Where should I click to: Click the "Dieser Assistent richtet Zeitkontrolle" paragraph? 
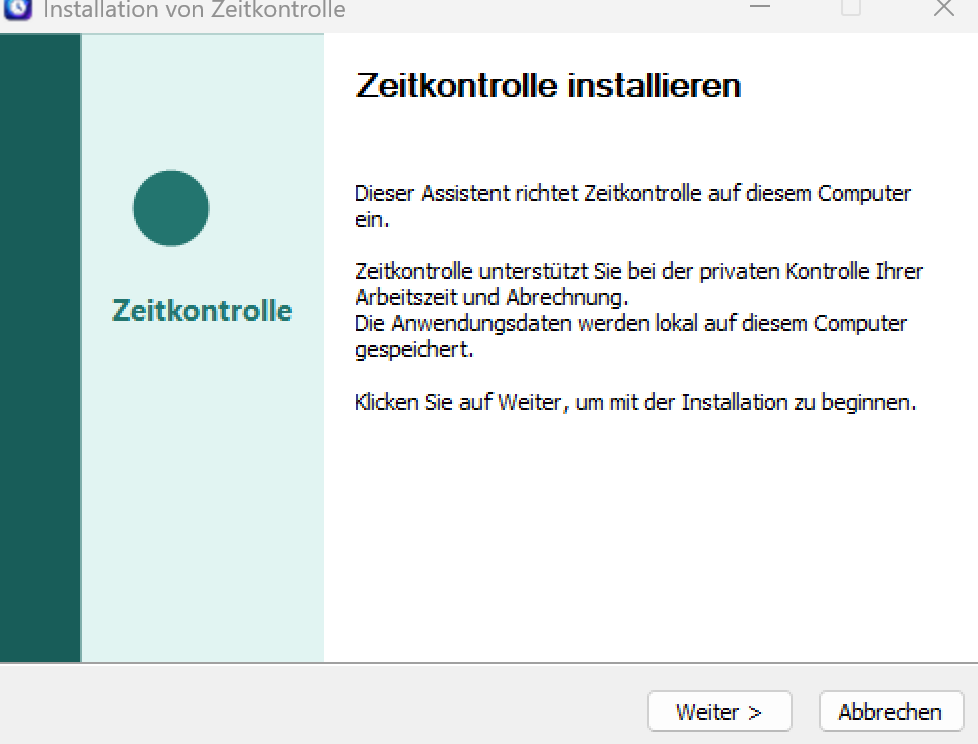tap(632, 206)
